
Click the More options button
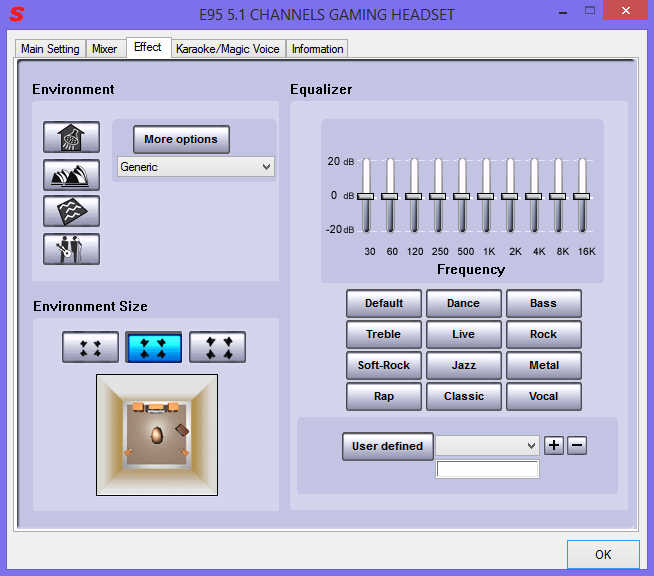point(181,139)
